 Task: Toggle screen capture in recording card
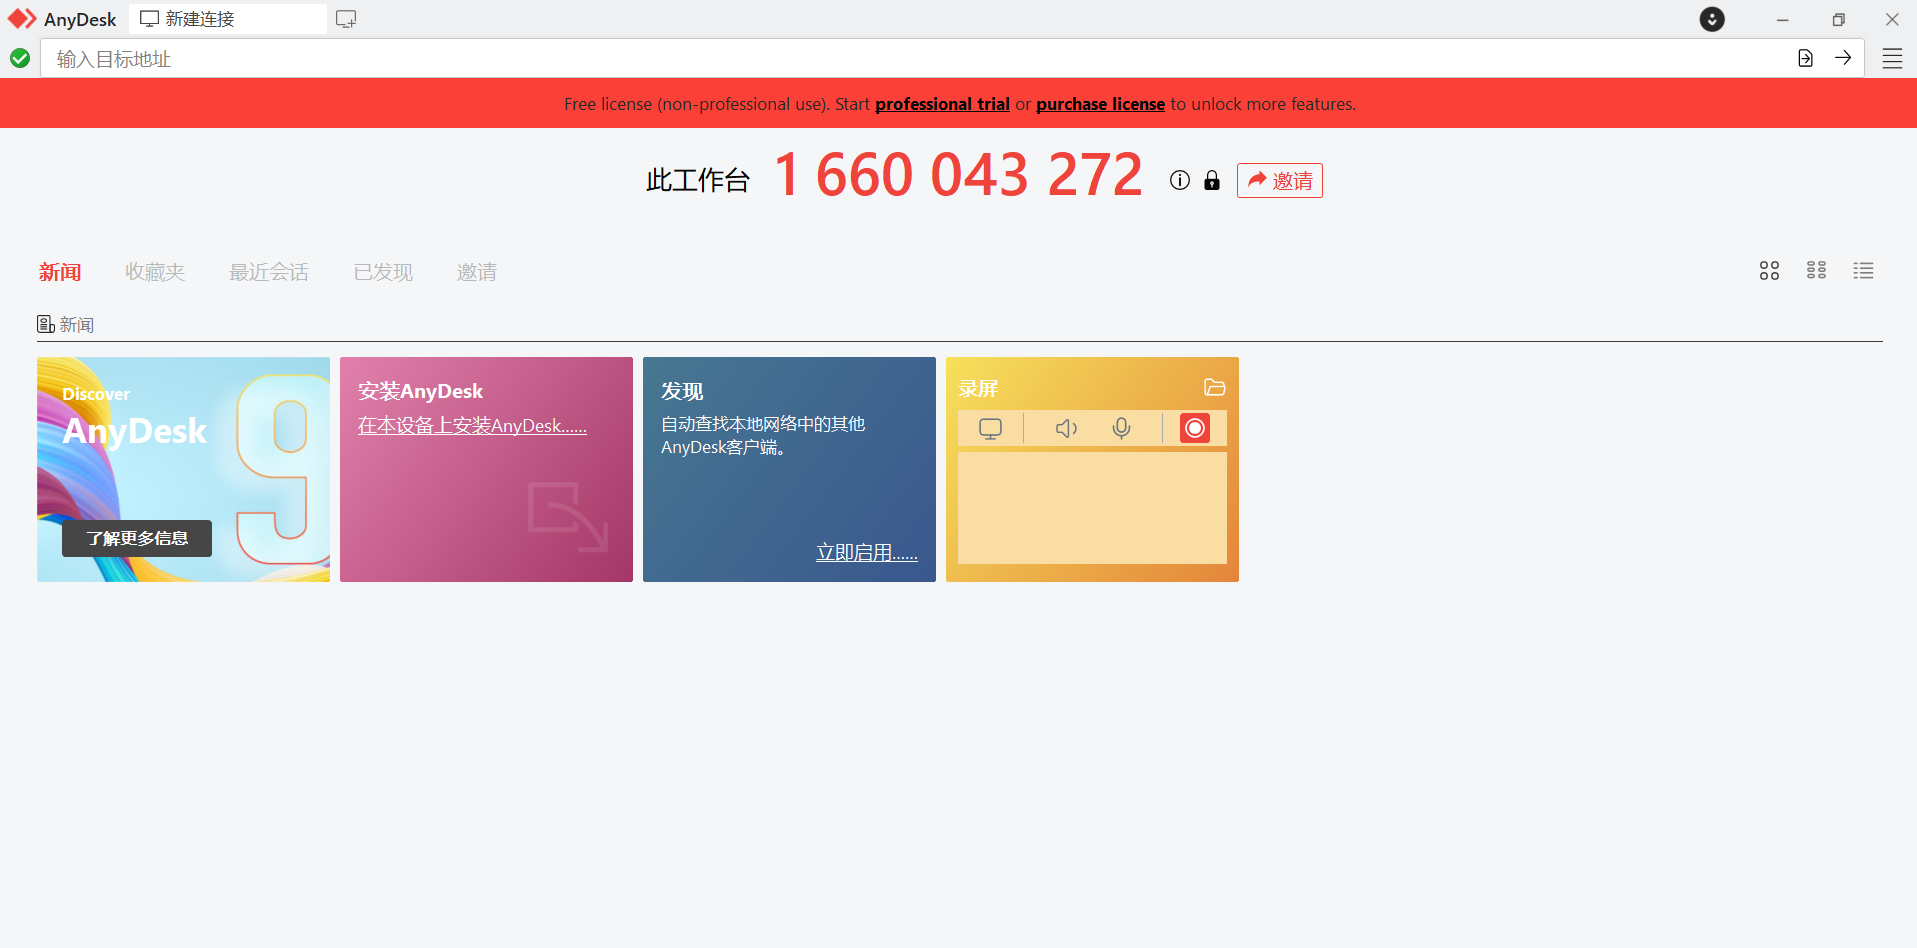click(990, 428)
